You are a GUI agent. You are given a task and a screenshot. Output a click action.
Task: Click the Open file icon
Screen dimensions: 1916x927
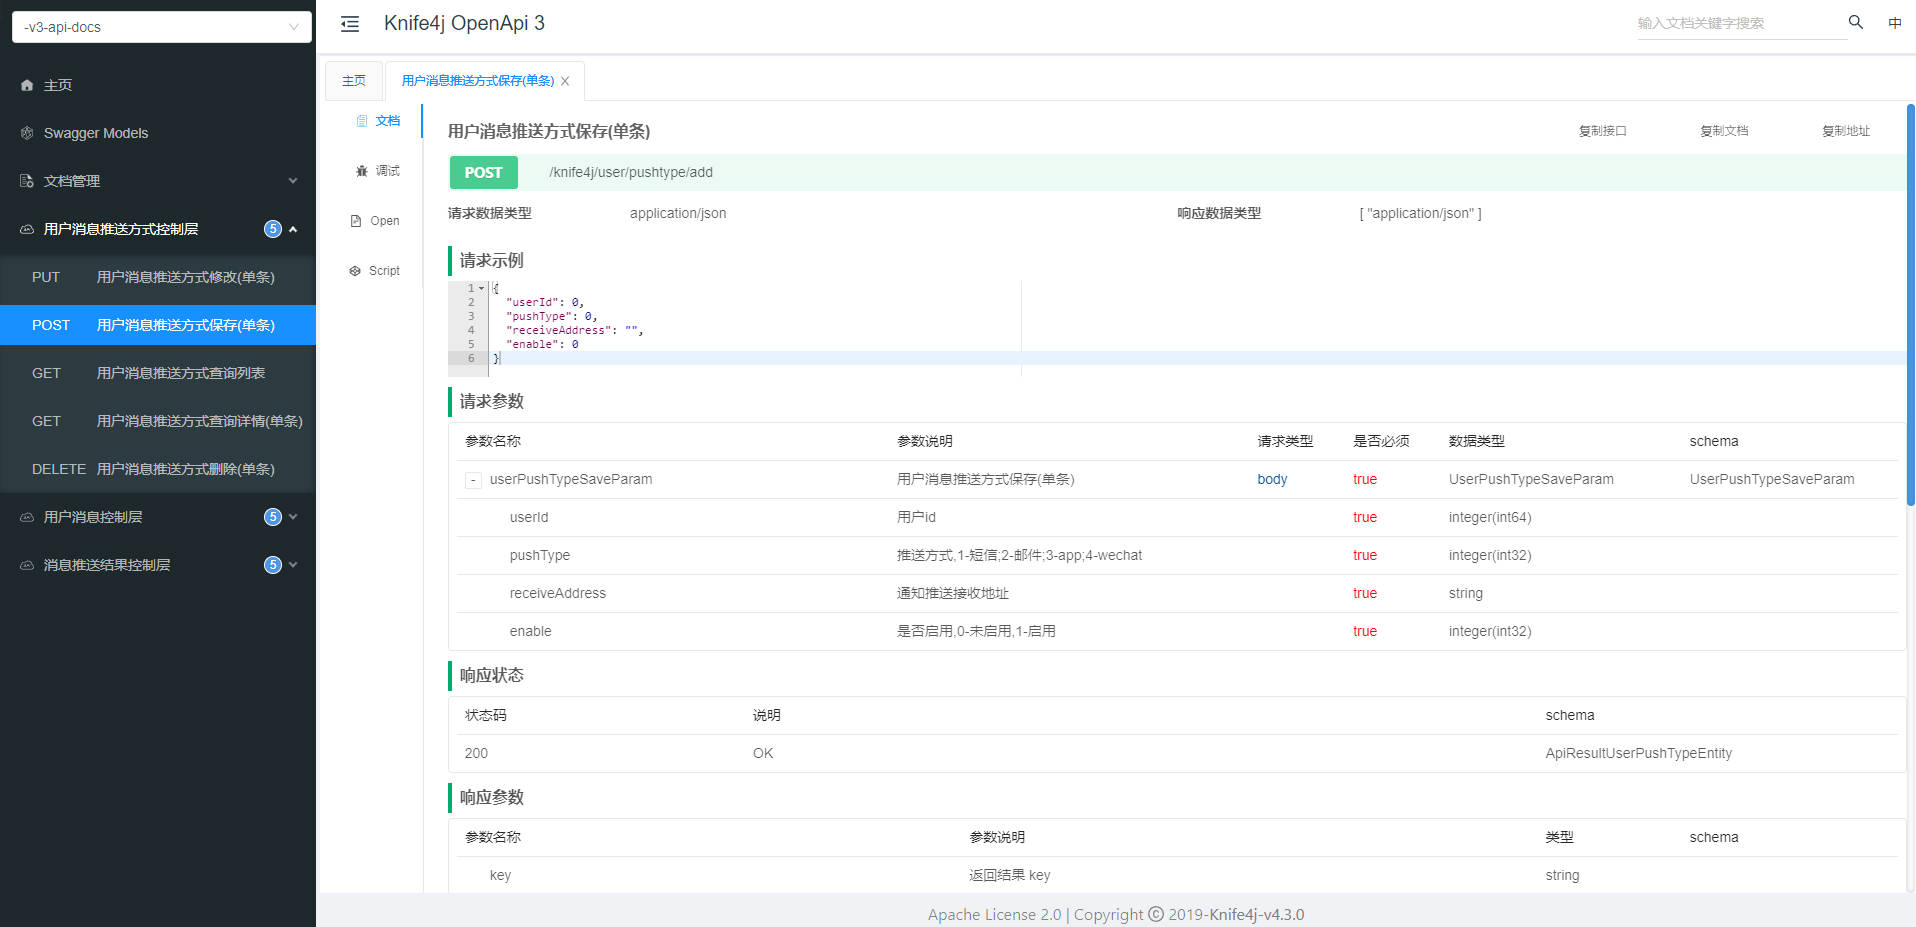pyautogui.click(x=356, y=221)
